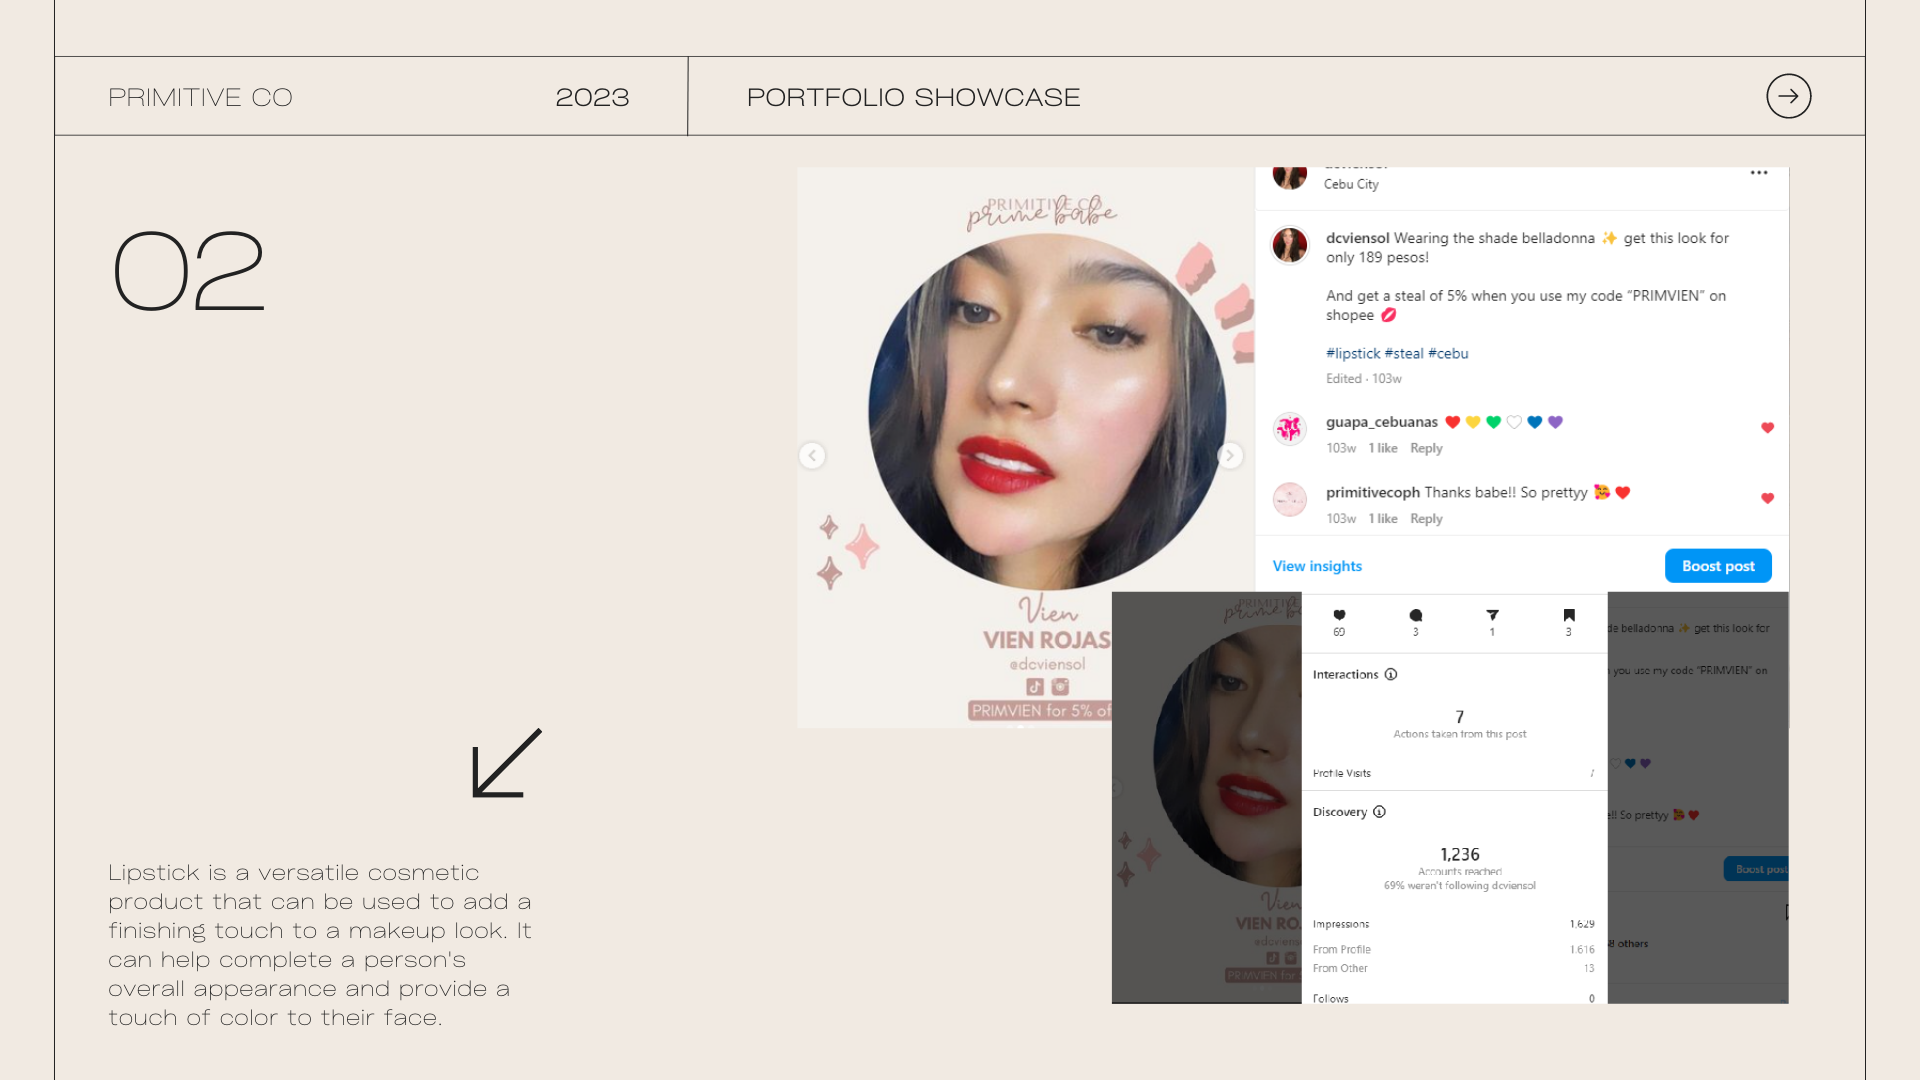The width and height of the screenshot is (1920, 1080).
Task: Click dcviensol profile avatar in caption
Action: pyautogui.click(x=1289, y=245)
